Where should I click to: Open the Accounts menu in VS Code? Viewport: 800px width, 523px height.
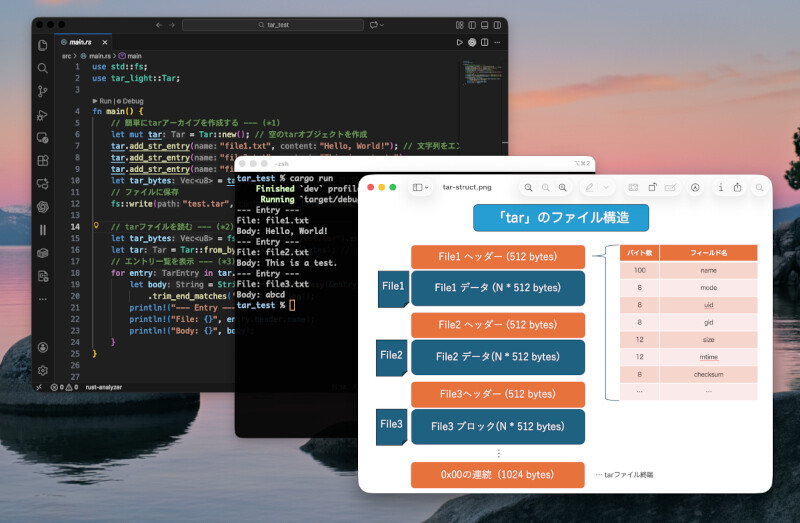click(43, 347)
